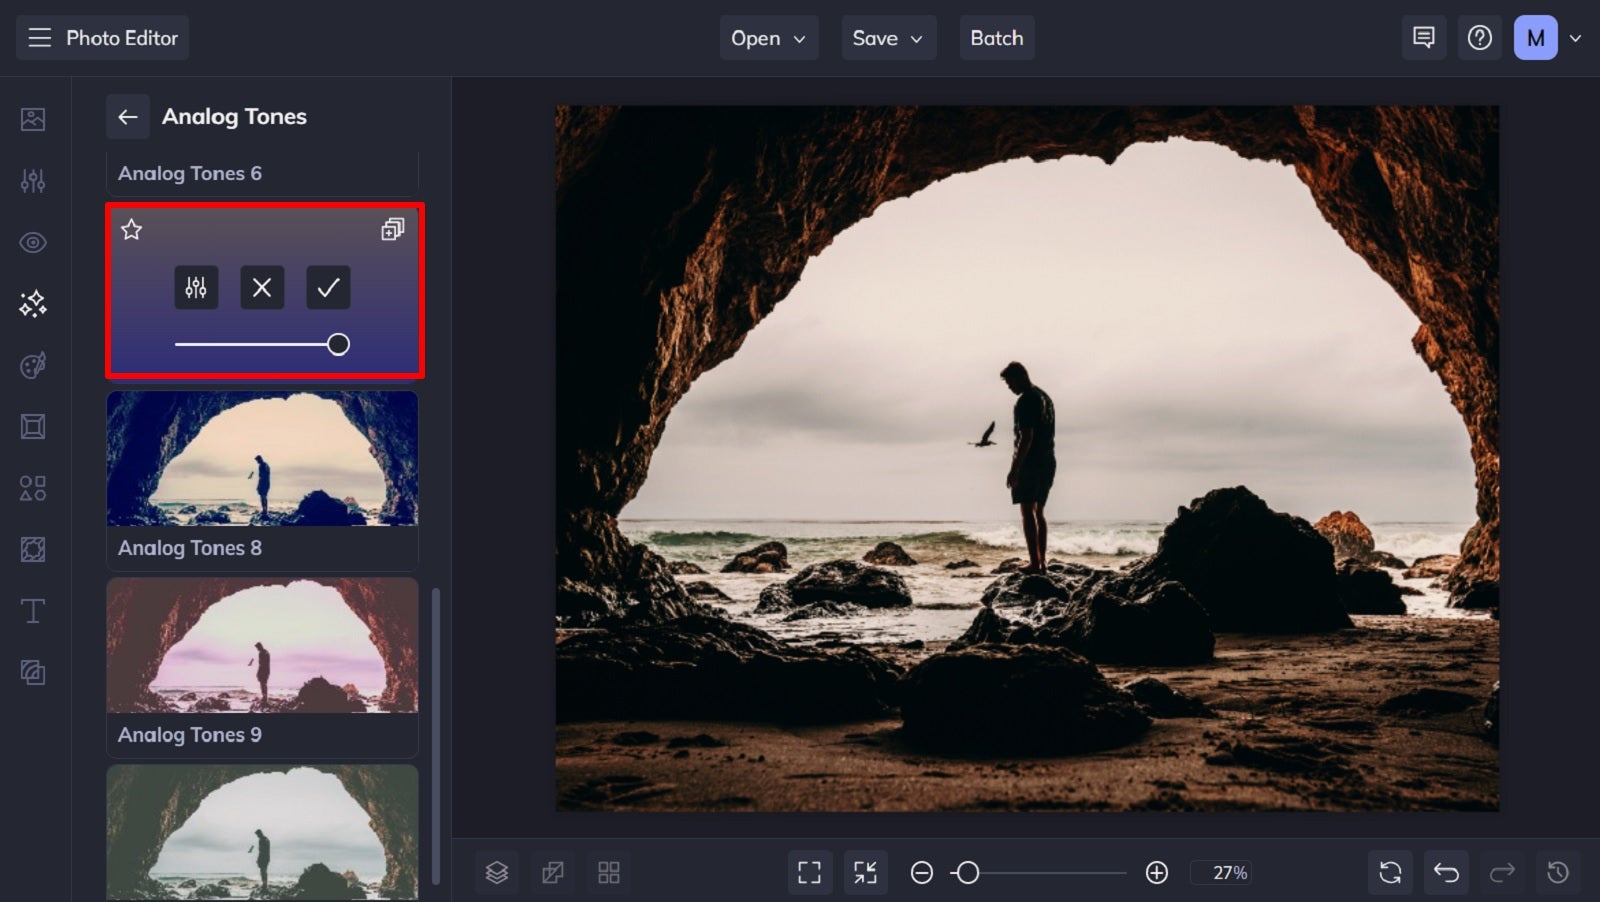1600x902 pixels.
Task: Launch Batch processing
Action: coord(996,38)
